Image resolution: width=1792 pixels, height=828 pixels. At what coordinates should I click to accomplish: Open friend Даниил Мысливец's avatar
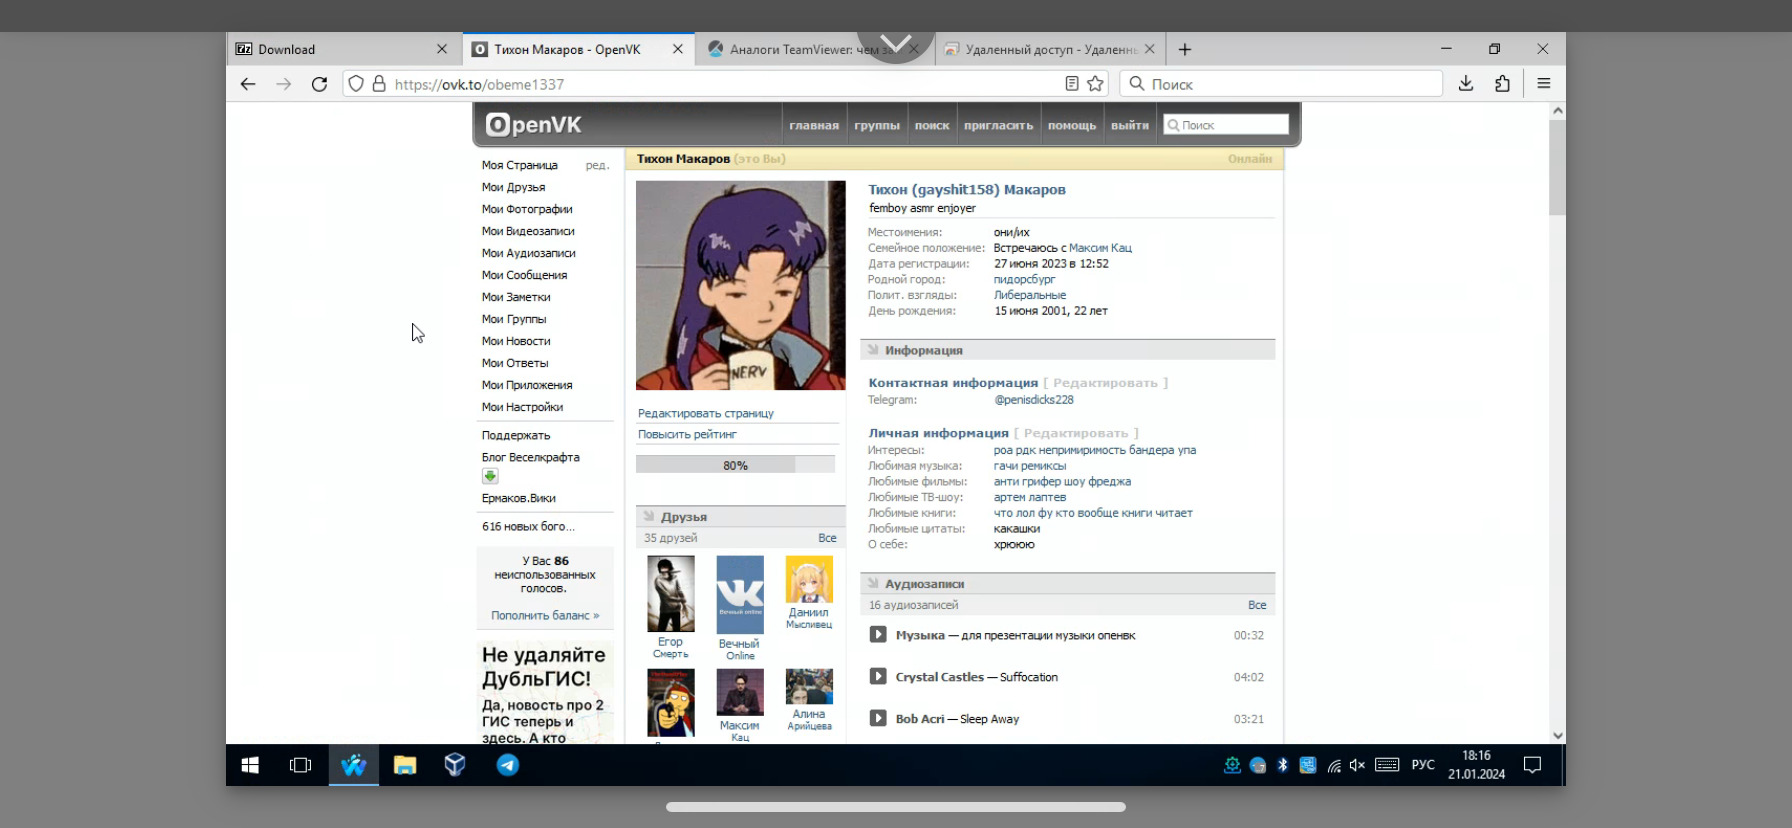coord(809,580)
